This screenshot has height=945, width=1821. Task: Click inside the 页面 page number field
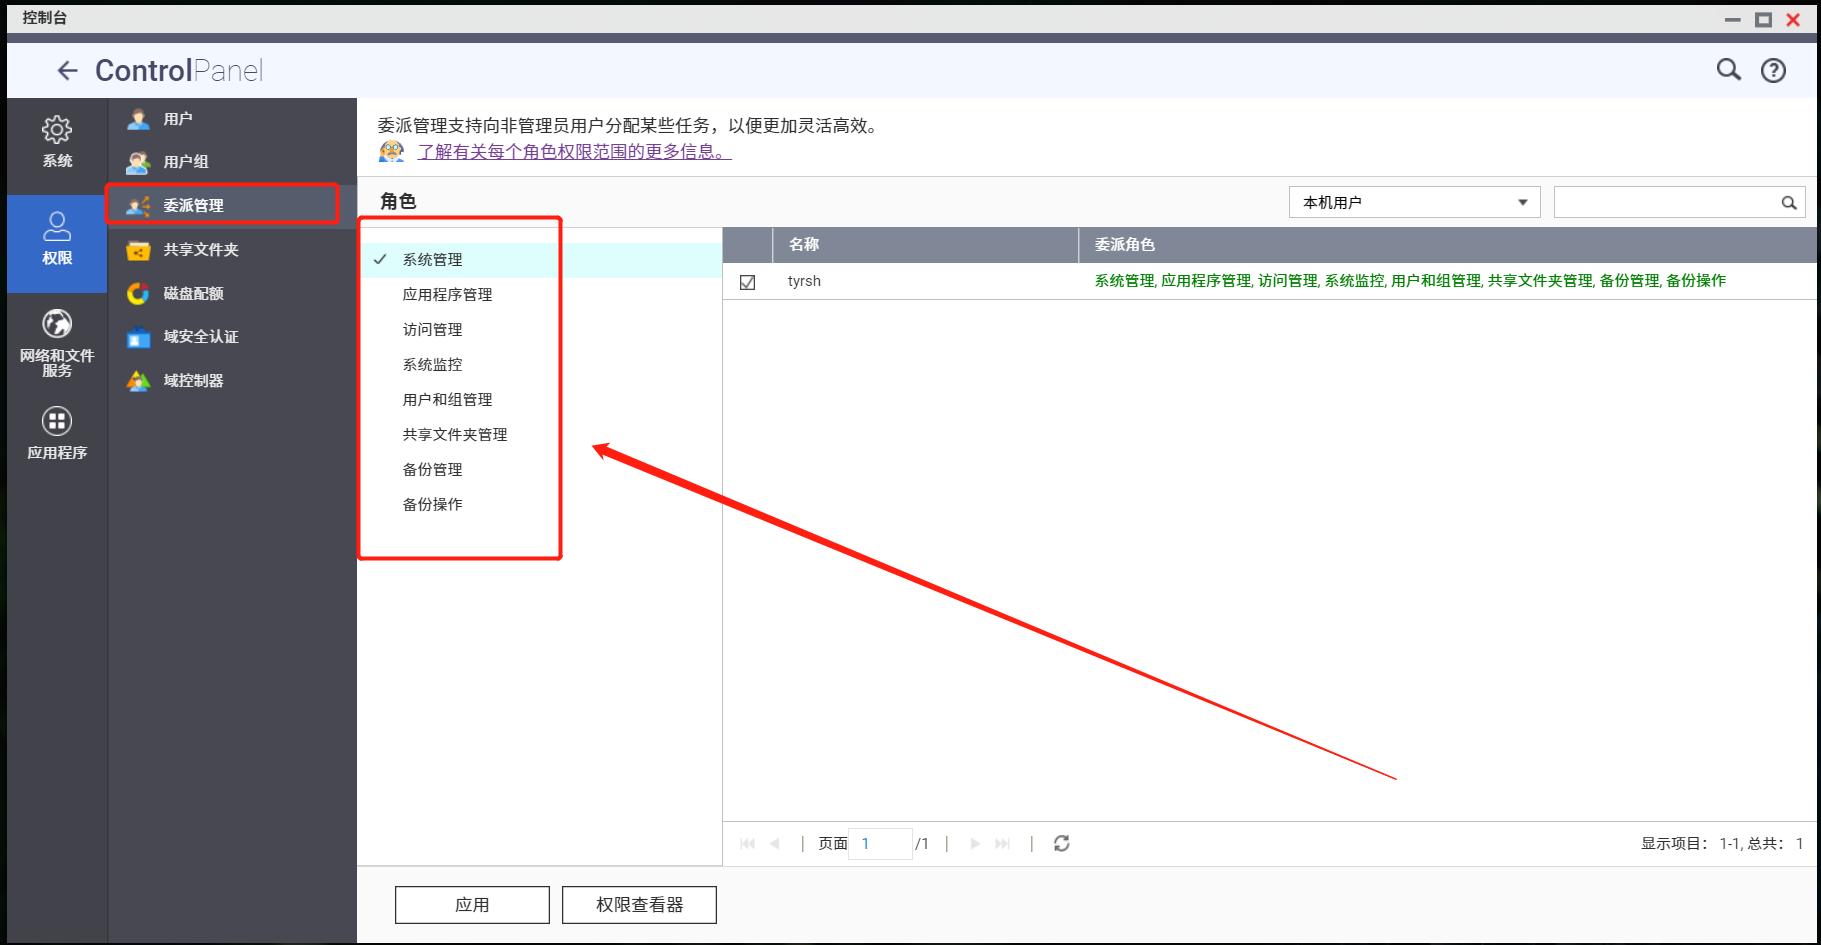point(880,843)
